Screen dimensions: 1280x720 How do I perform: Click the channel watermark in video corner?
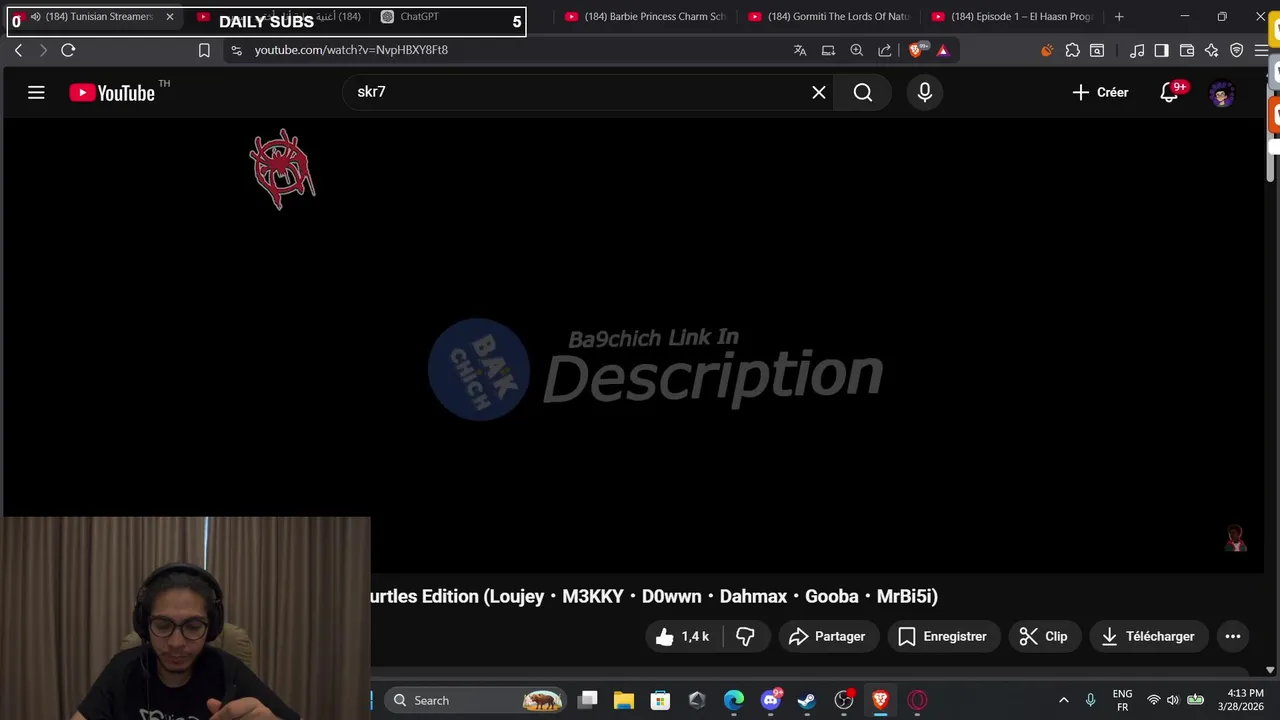coord(1236,538)
